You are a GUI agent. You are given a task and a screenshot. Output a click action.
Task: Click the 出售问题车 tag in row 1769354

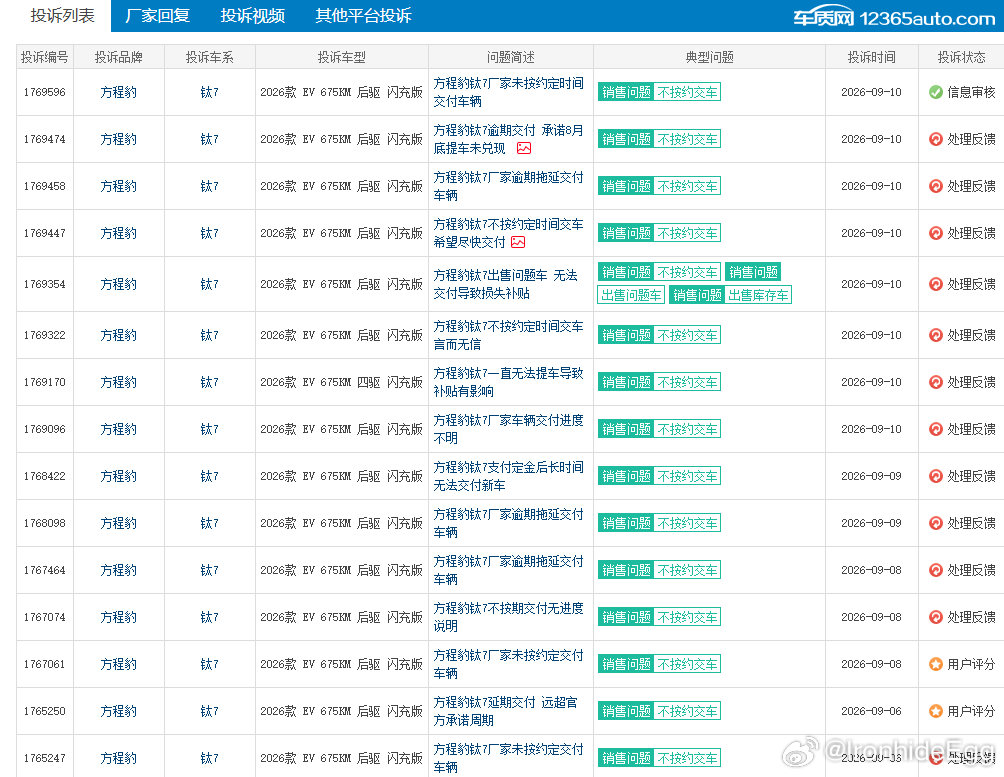(x=631, y=295)
